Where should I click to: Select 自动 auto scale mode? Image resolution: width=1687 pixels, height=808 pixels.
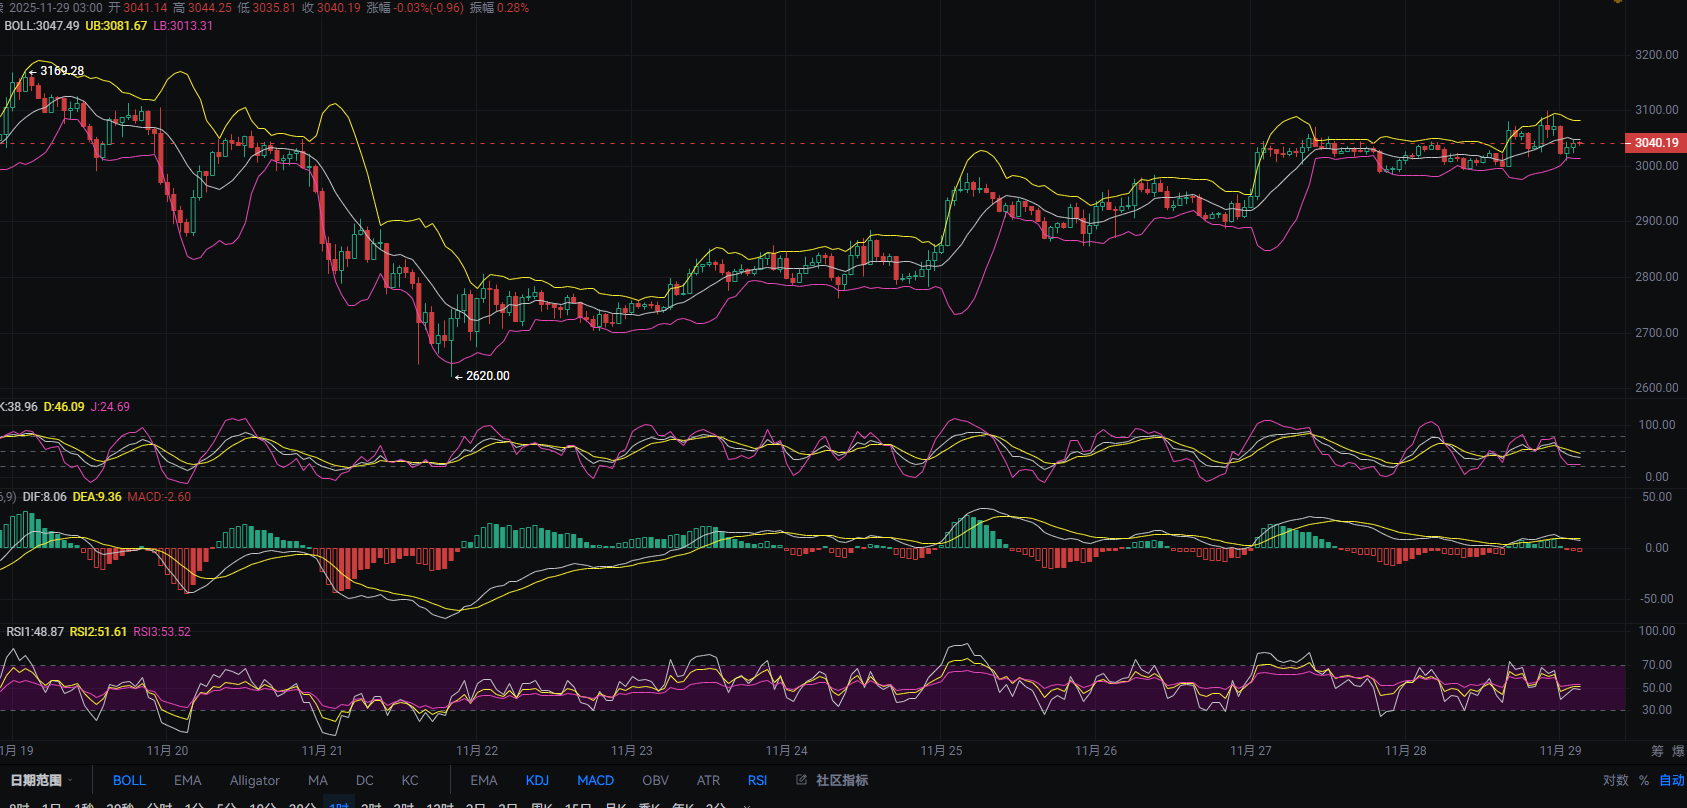click(x=1671, y=780)
